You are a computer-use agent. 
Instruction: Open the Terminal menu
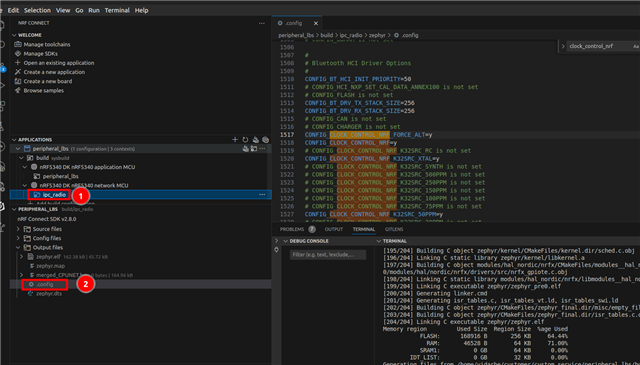117,10
